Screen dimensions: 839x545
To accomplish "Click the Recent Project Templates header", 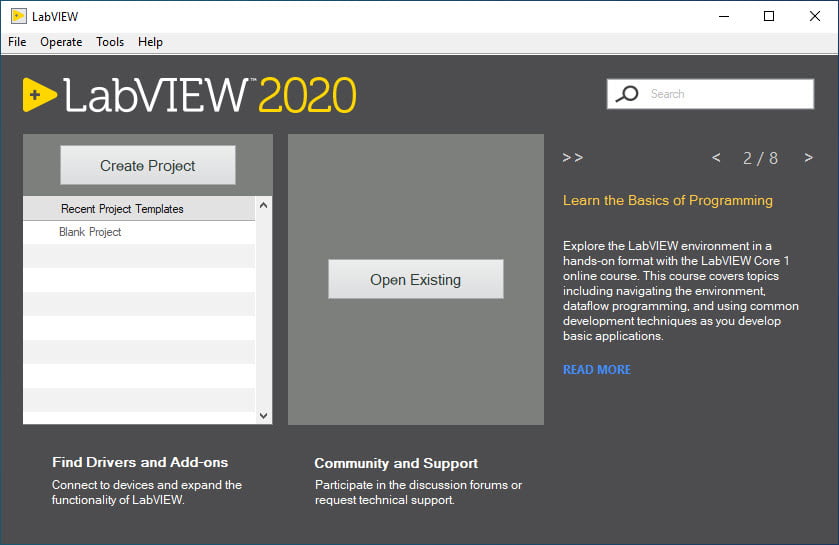I will click(x=139, y=209).
